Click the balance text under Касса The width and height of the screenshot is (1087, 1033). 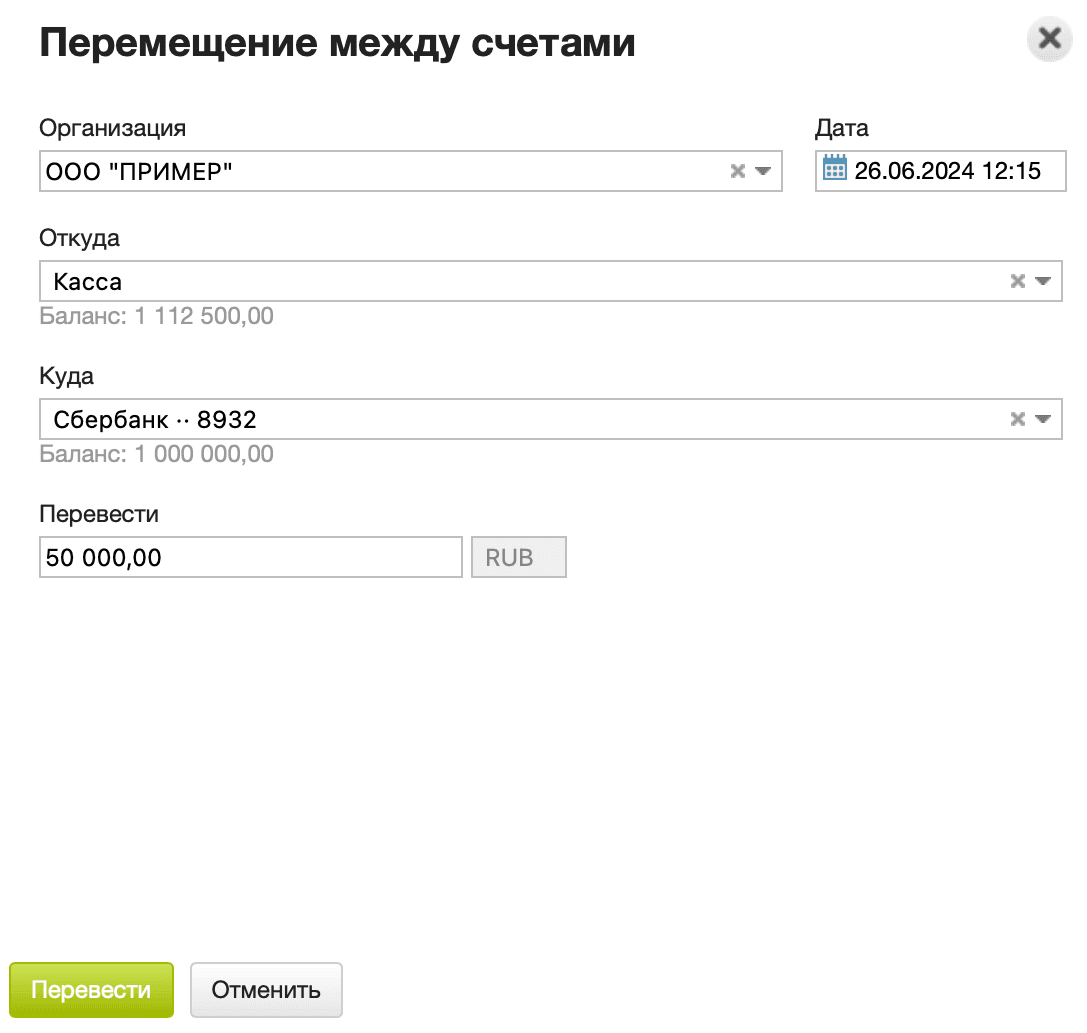[x=157, y=315]
